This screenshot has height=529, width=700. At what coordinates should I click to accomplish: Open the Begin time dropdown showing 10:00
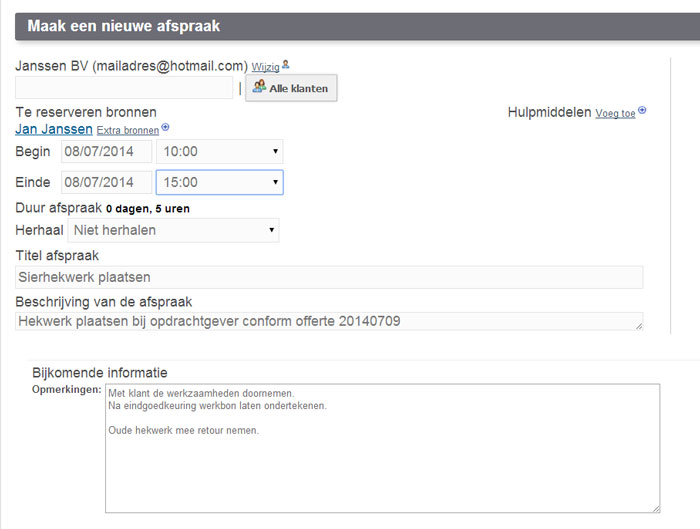coord(219,151)
